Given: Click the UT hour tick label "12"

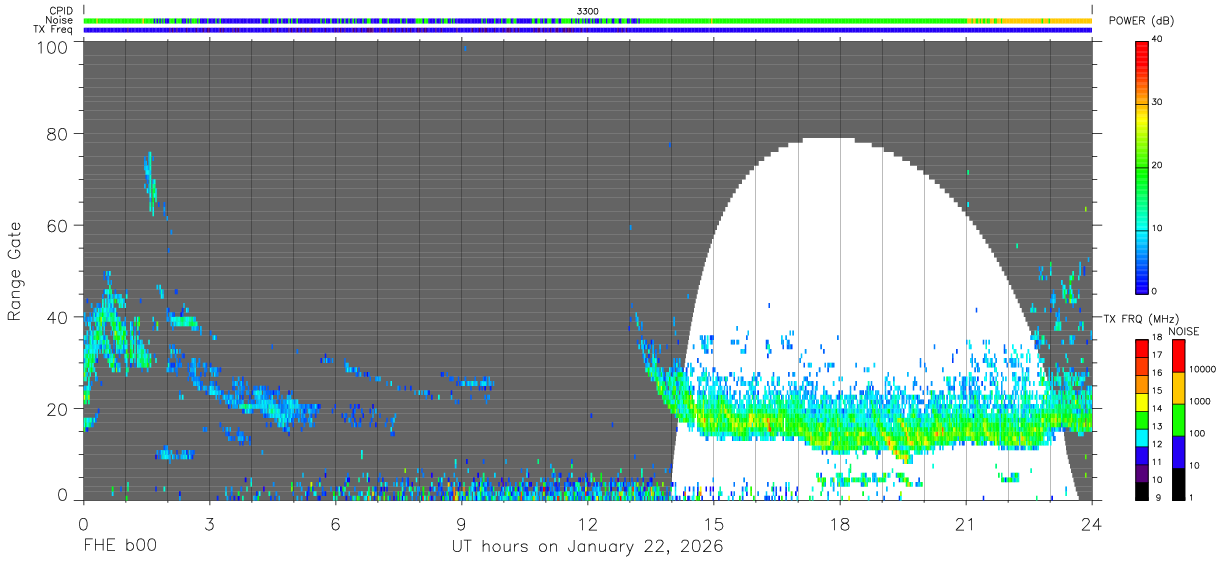Looking at the screenshot, I should (x=587, y=524).
